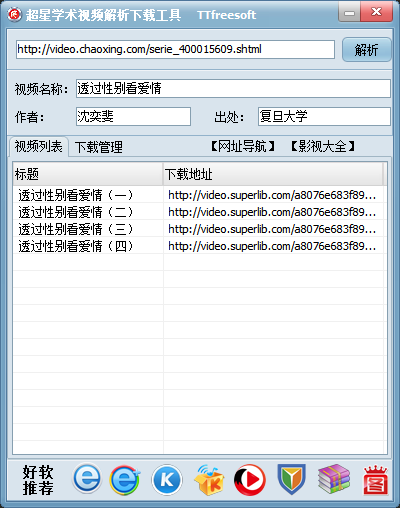The height and width of the screenshot is (508, 400).
Task: Click the 下载地址 column header
Action: [273, 174]
